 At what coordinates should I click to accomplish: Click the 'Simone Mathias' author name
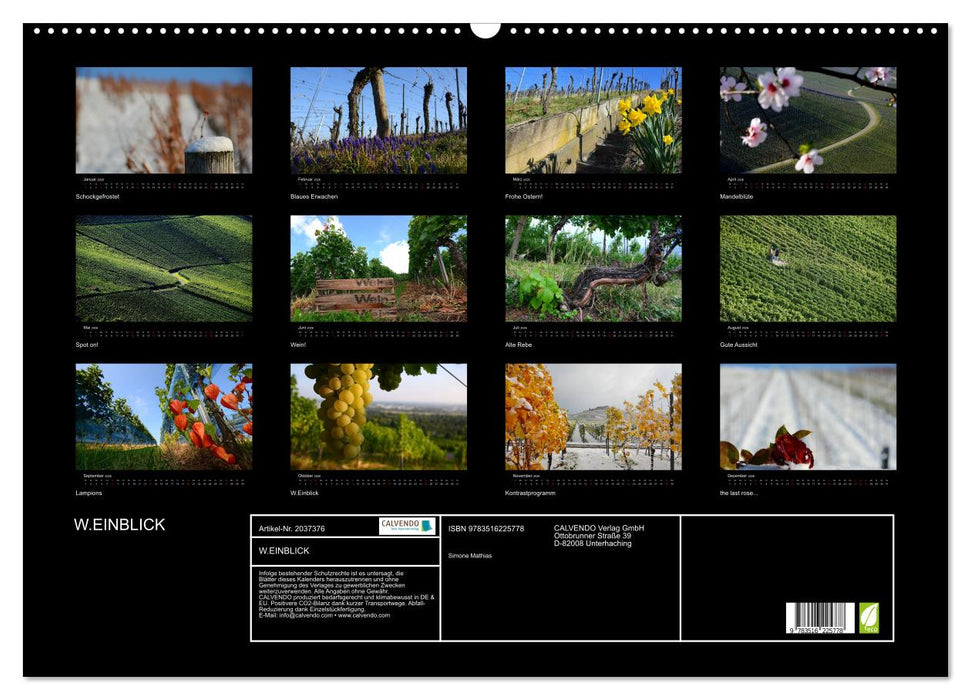coord(470,556)
